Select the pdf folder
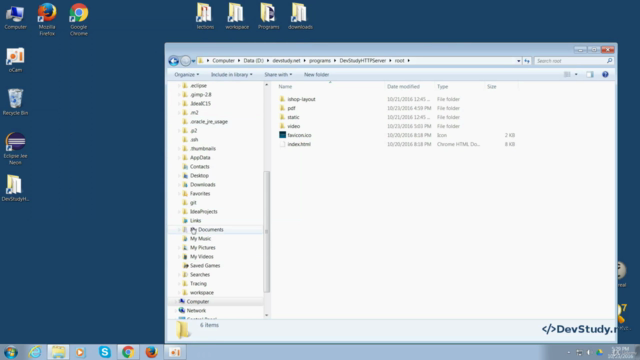Screen dimensions: 640x360 point(291,108)
